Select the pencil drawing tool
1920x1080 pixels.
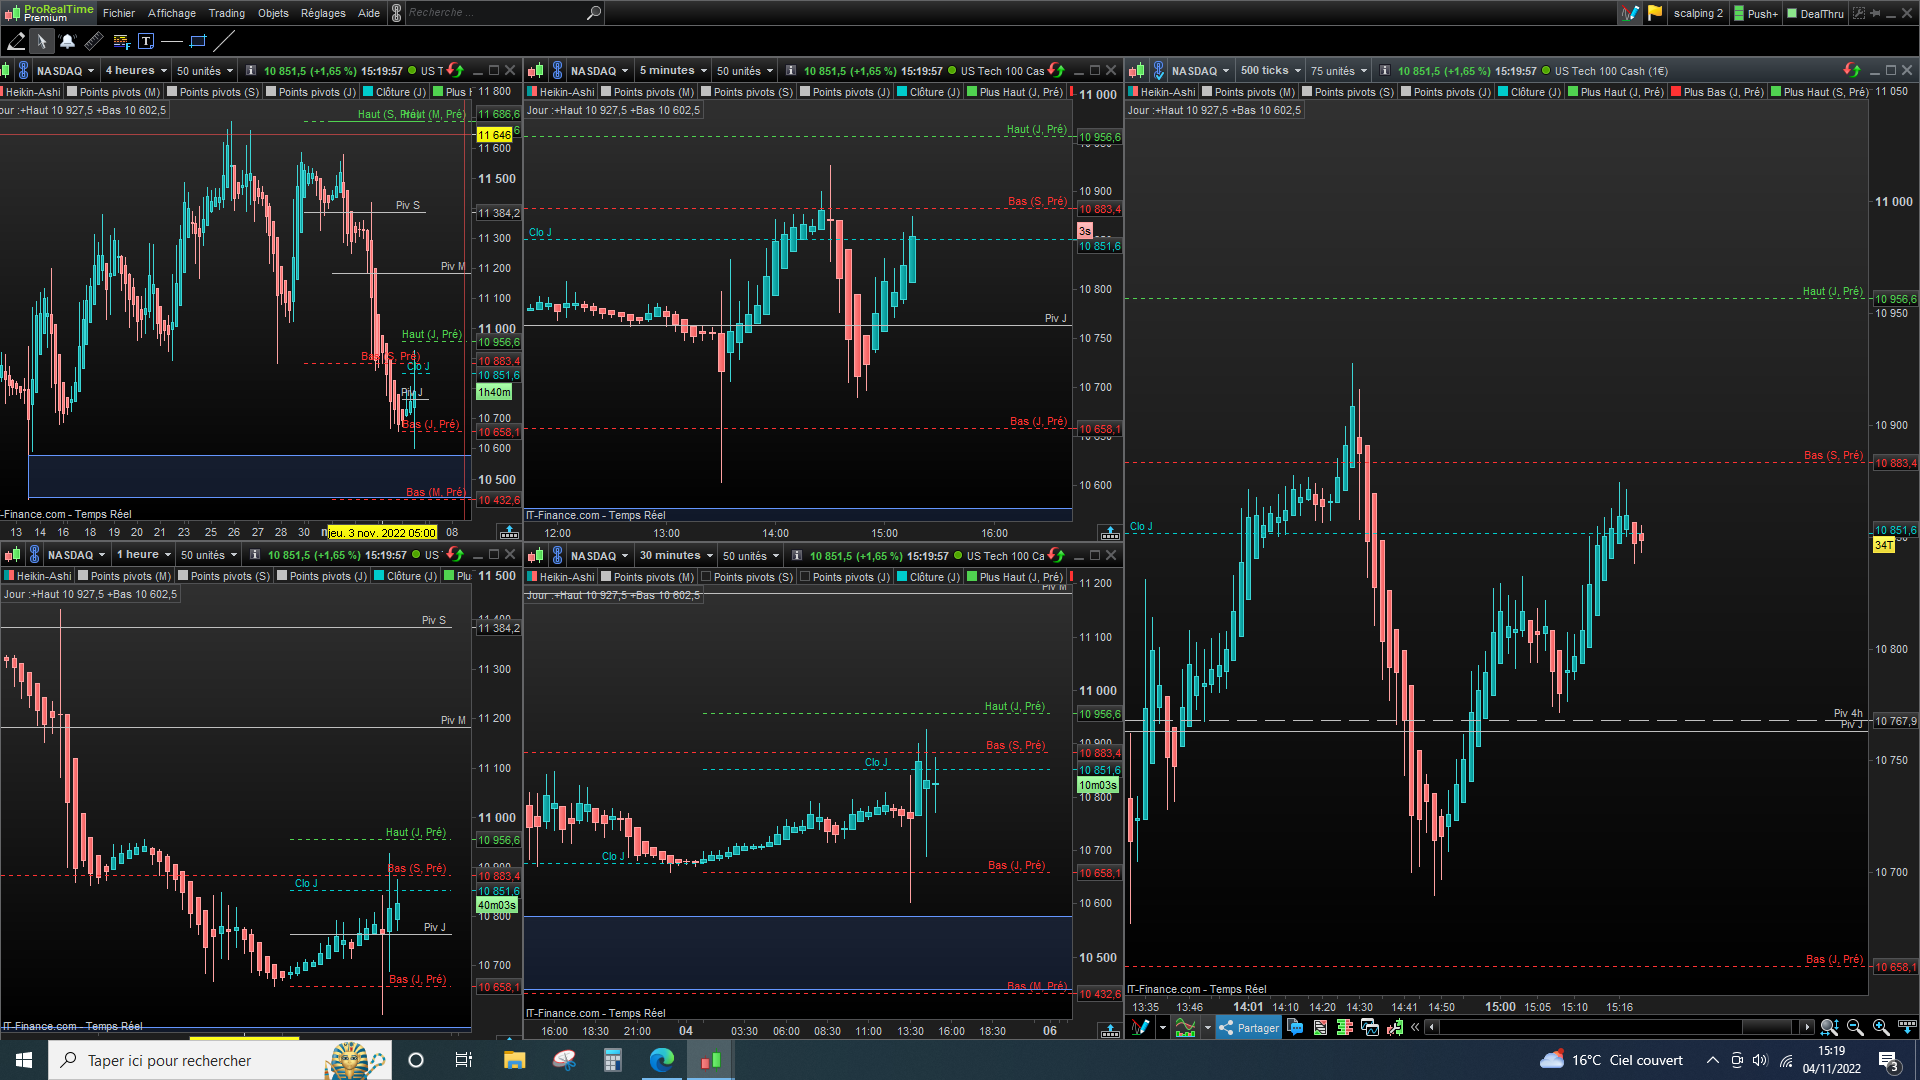(16, 41)
